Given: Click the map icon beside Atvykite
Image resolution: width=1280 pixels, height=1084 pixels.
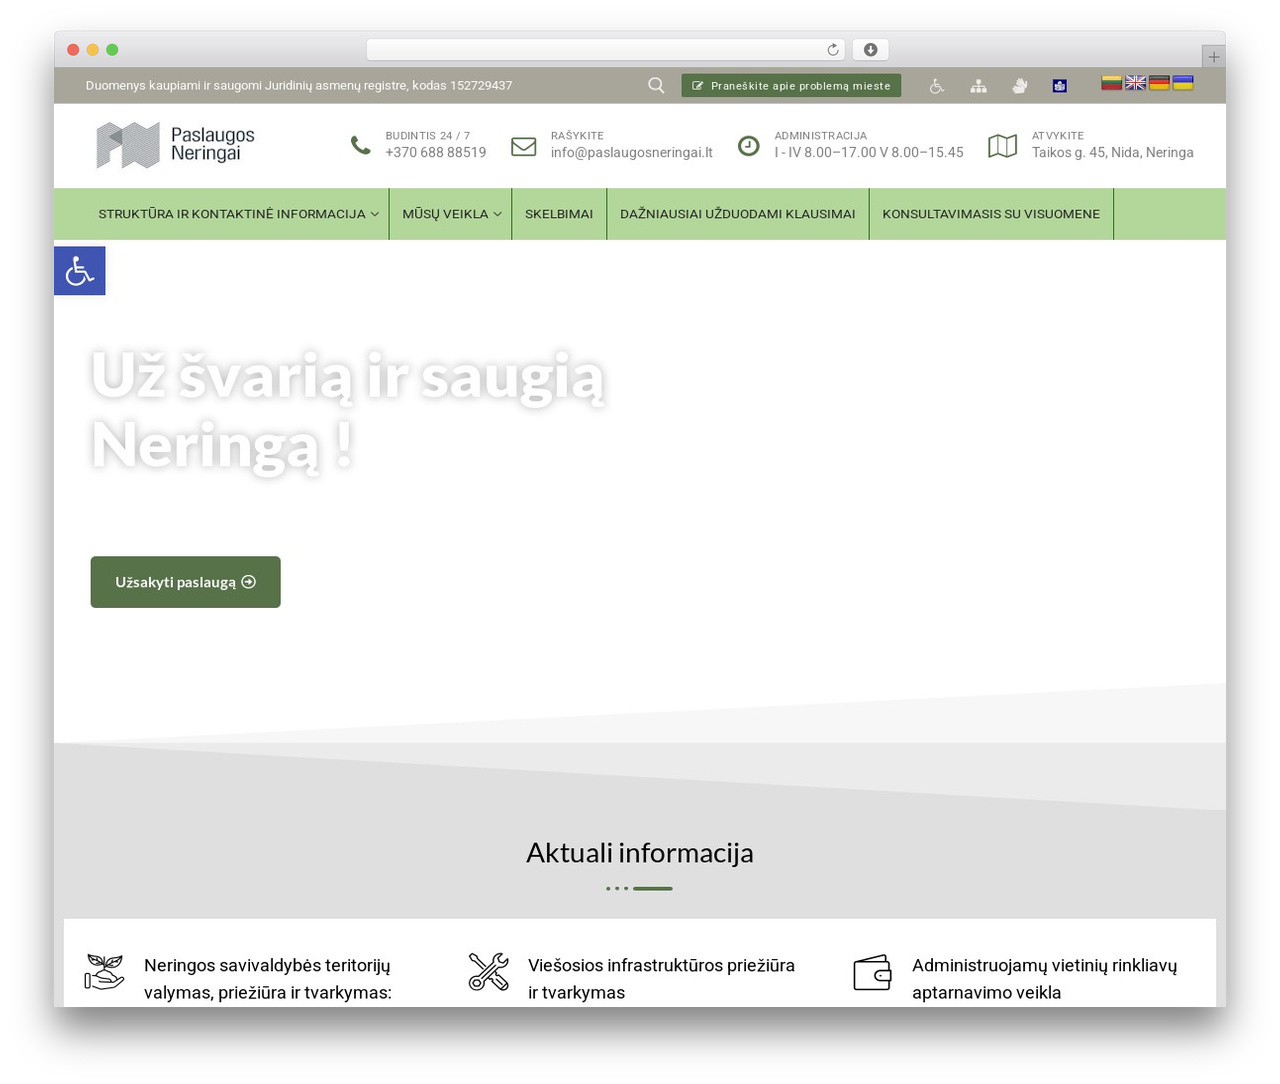Looking at the screenshot, I should [x=1003, y=146].
